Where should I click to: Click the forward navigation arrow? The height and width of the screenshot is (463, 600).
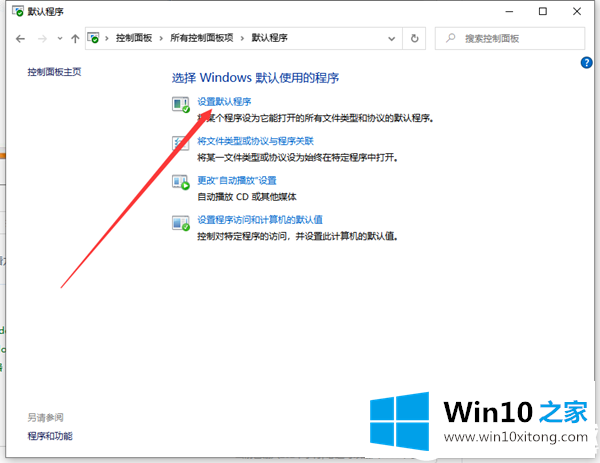pos(42,38)
